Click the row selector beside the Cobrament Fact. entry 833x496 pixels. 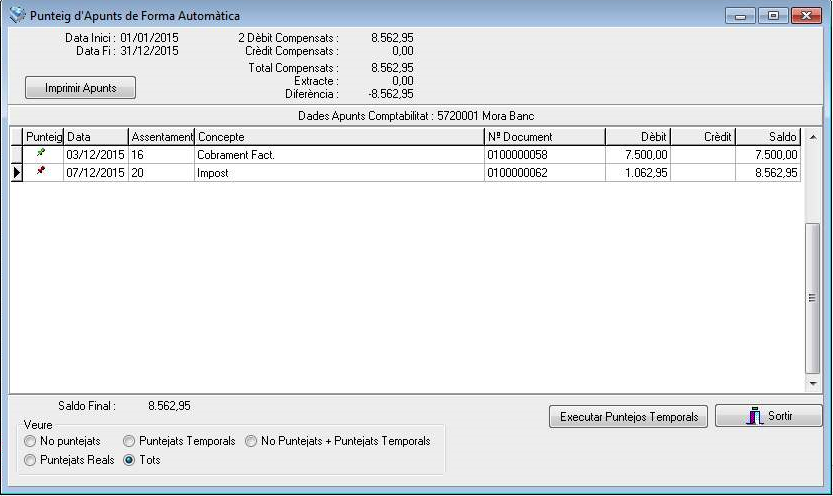click(16, 155)
